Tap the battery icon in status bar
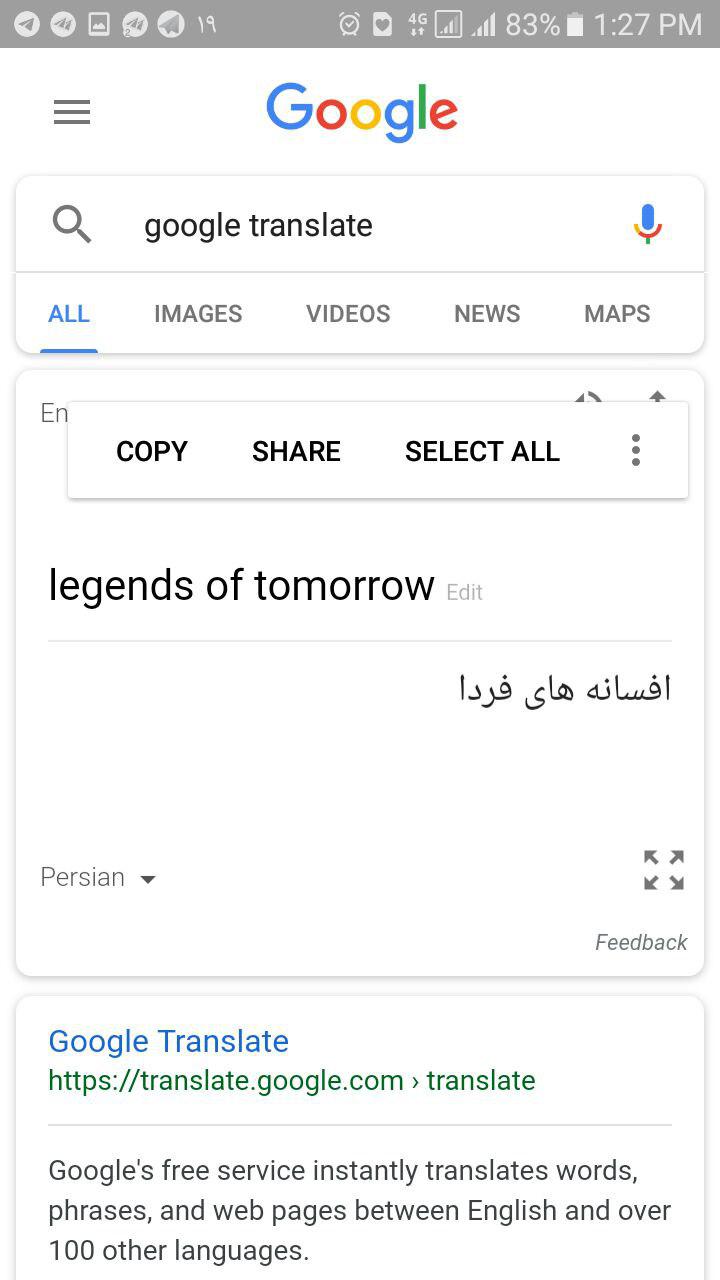Screen dimensions: 720x1280 click(x=575, y=24)
